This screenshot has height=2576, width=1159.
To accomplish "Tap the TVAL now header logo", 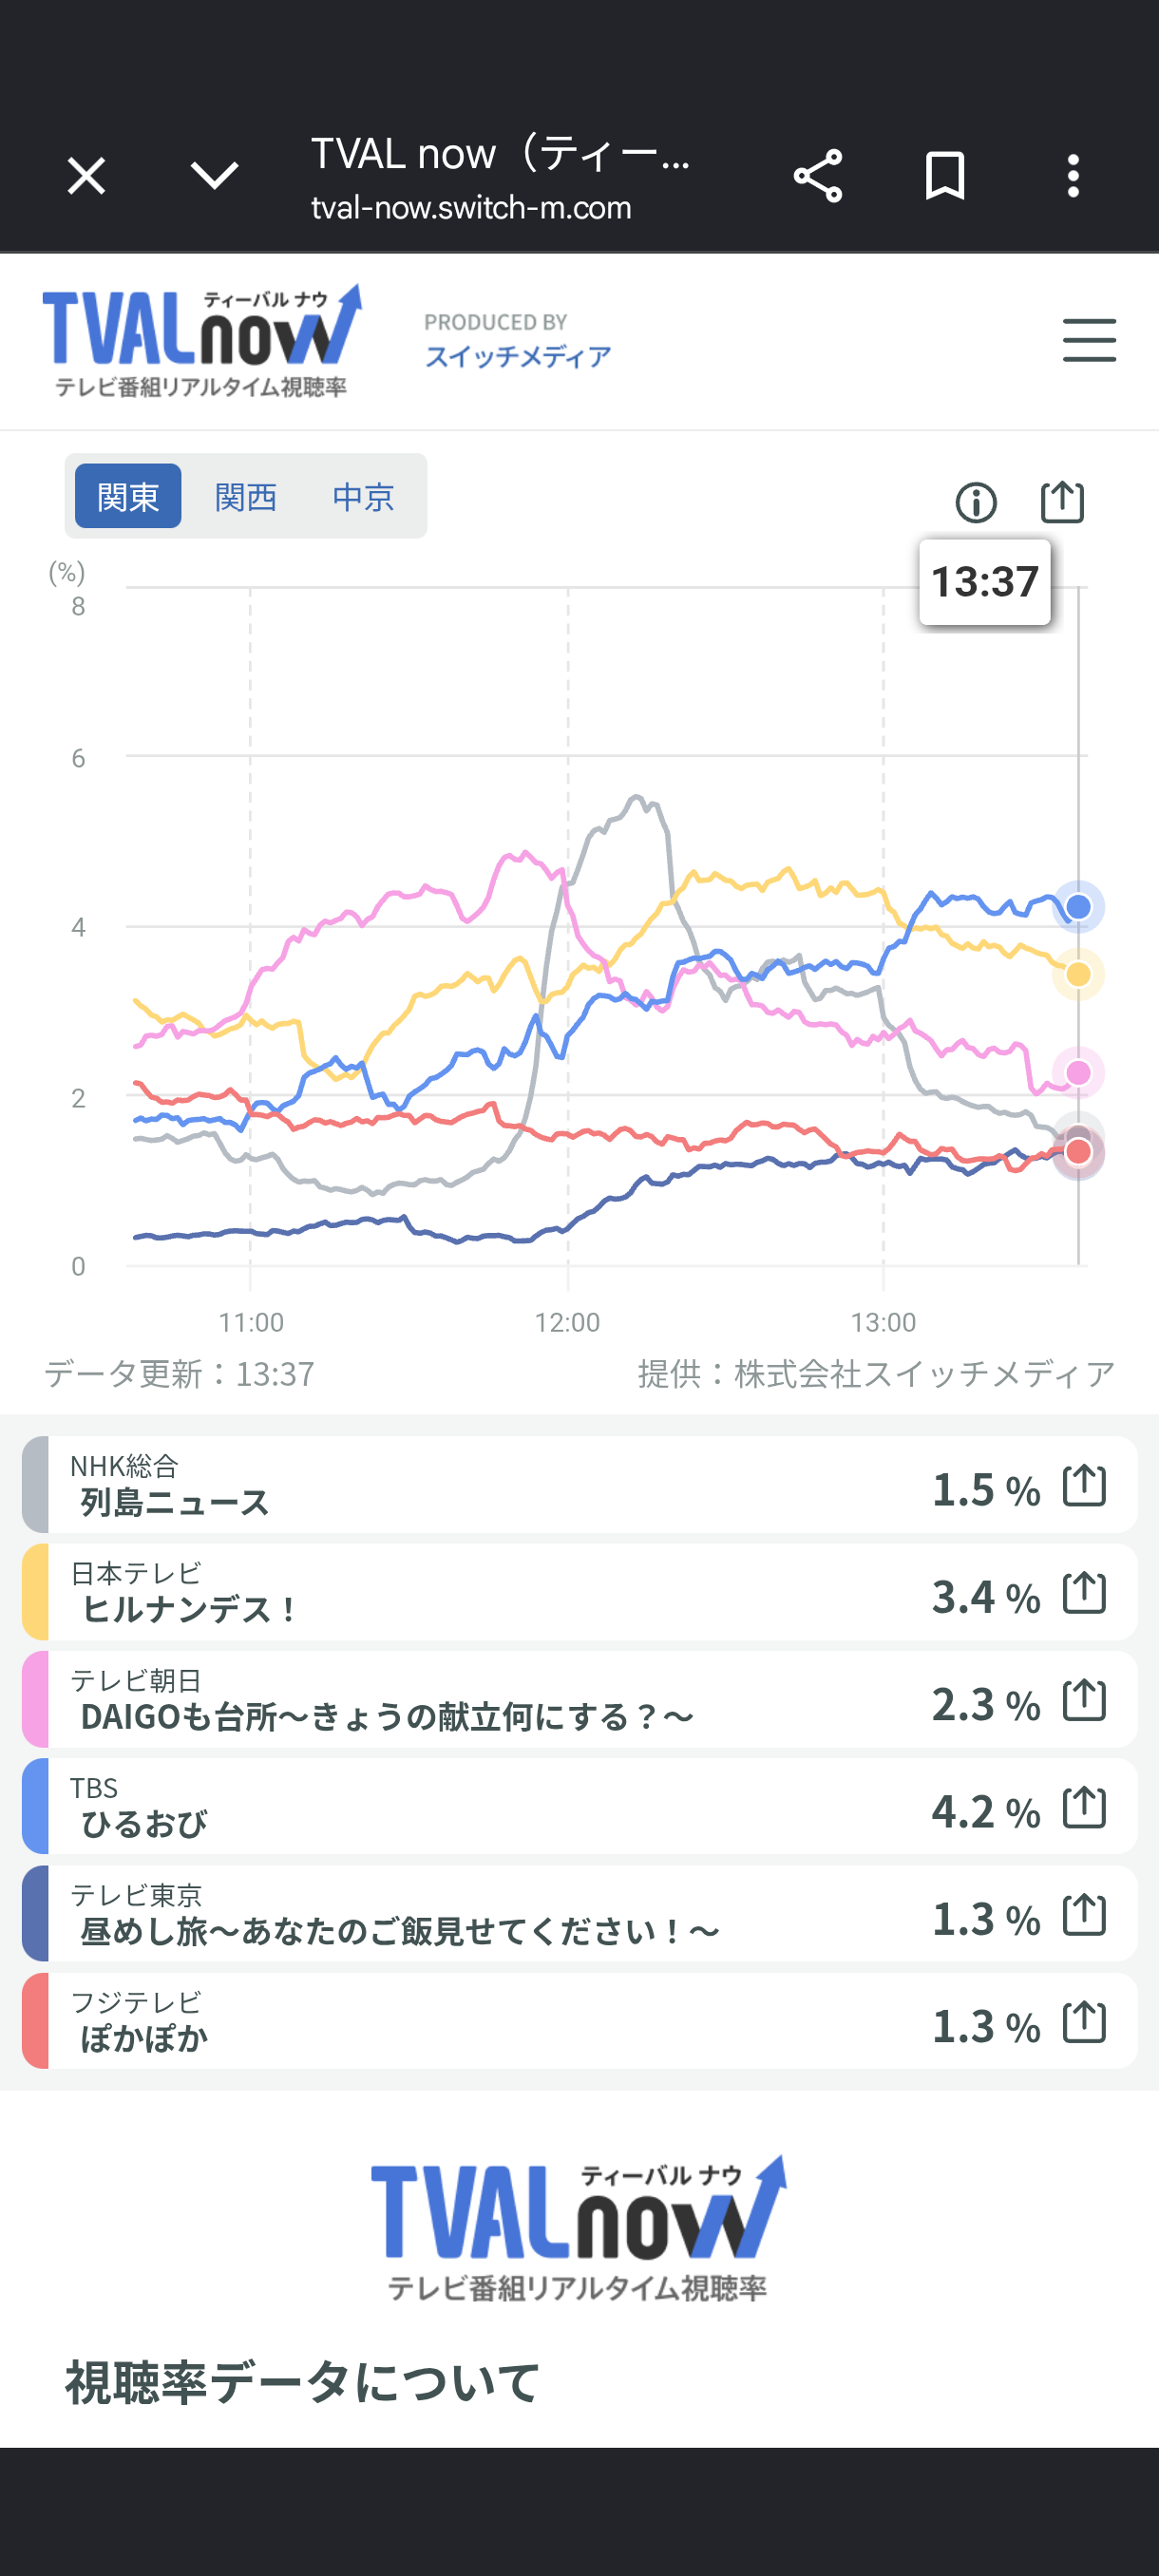I will click(201, 340).
